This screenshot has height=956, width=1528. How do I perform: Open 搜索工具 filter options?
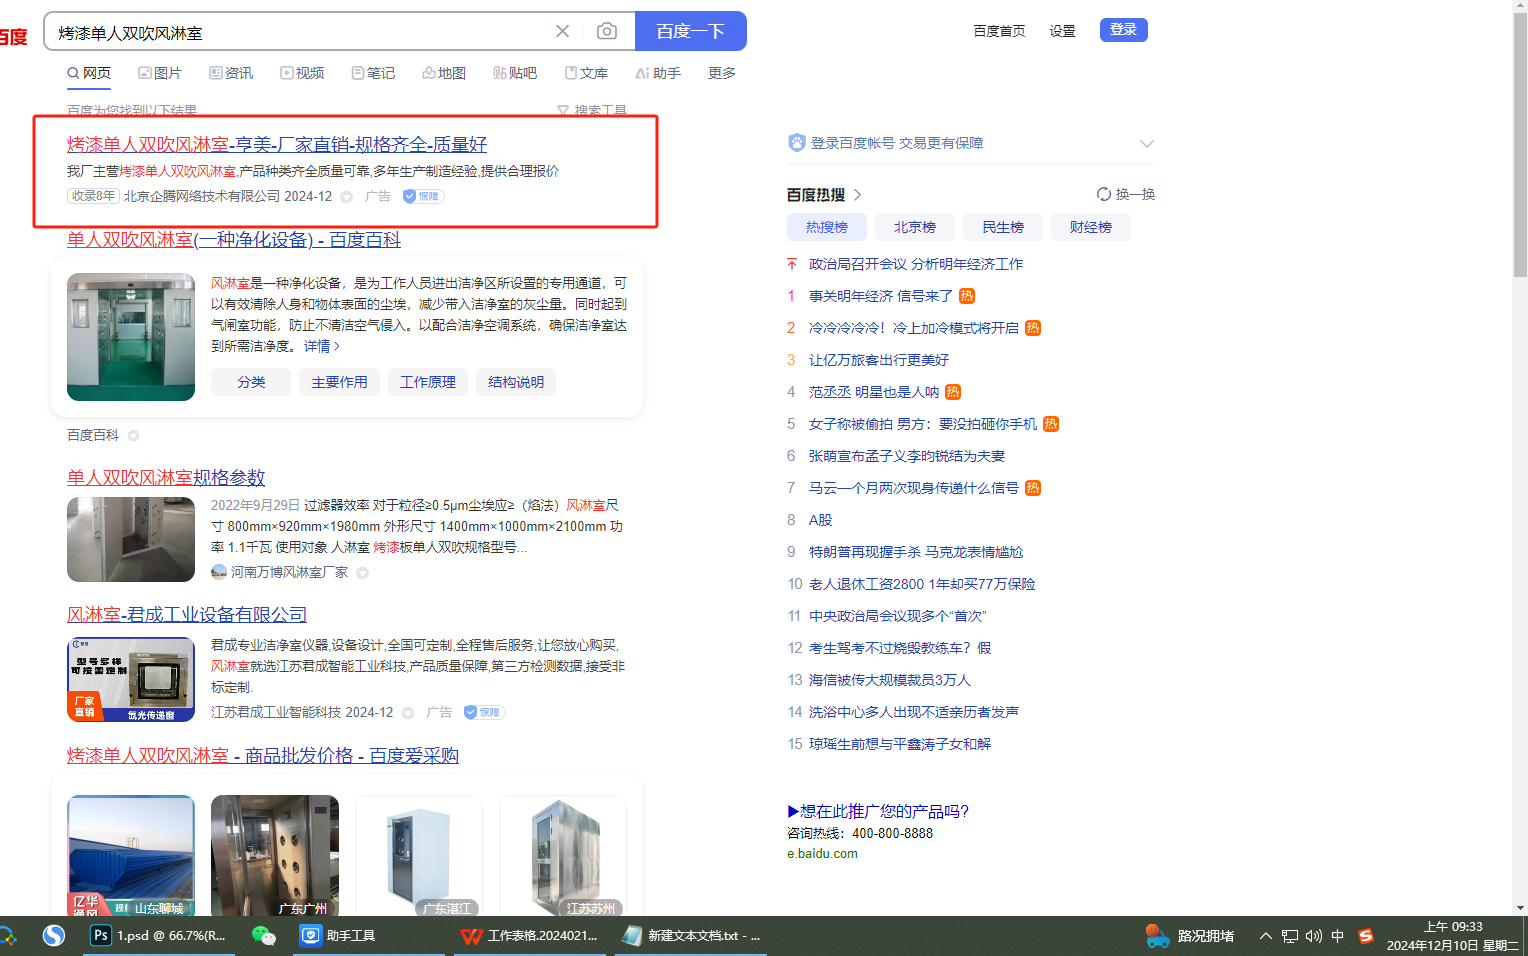[x=592, y=110]
